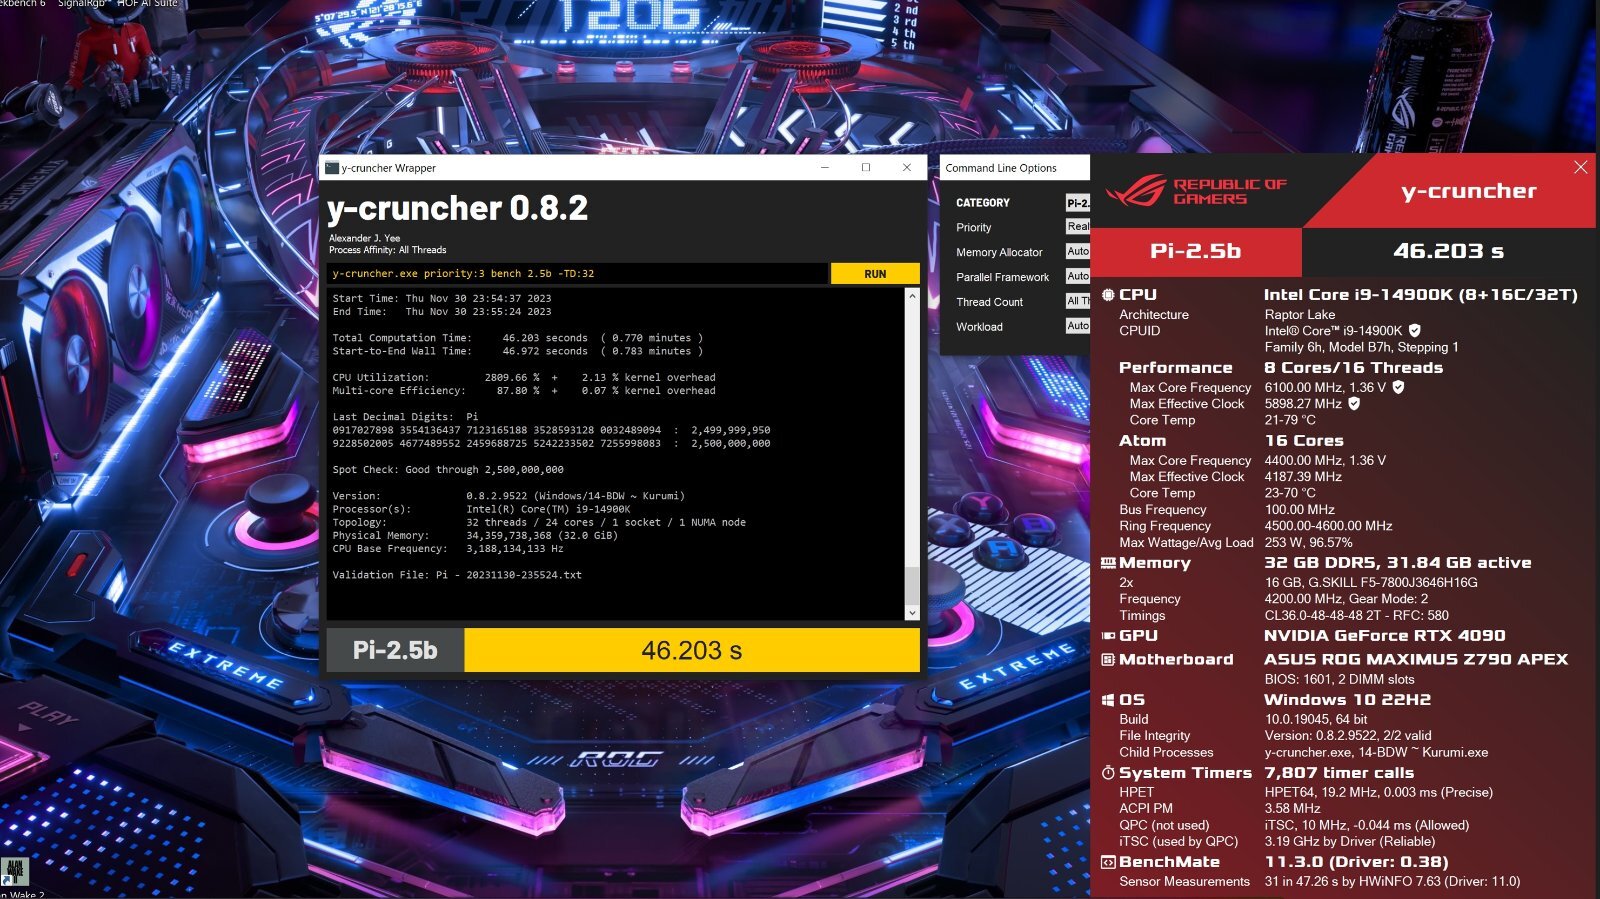Click the 8 Cores/16 Threads heading
Viewport: 1600px width, 899px height.
pos(1353,368)
